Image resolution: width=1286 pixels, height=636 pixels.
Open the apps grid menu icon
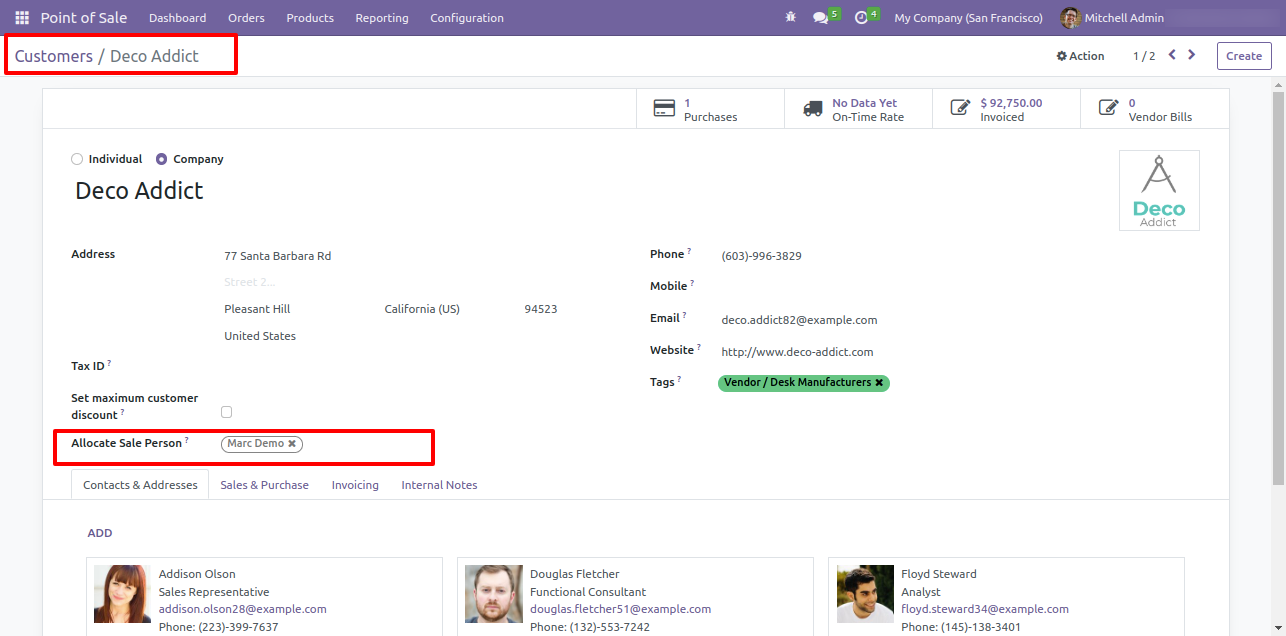coord(22,18)
